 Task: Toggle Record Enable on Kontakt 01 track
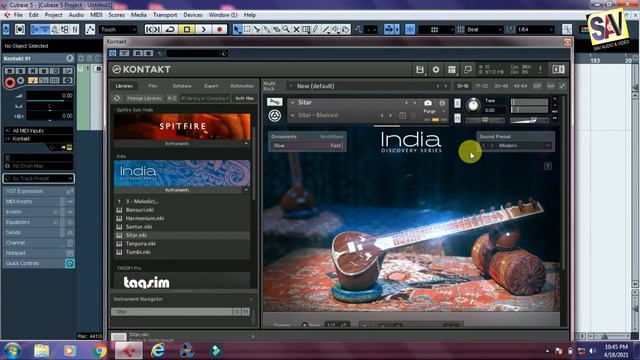(10, 83)
